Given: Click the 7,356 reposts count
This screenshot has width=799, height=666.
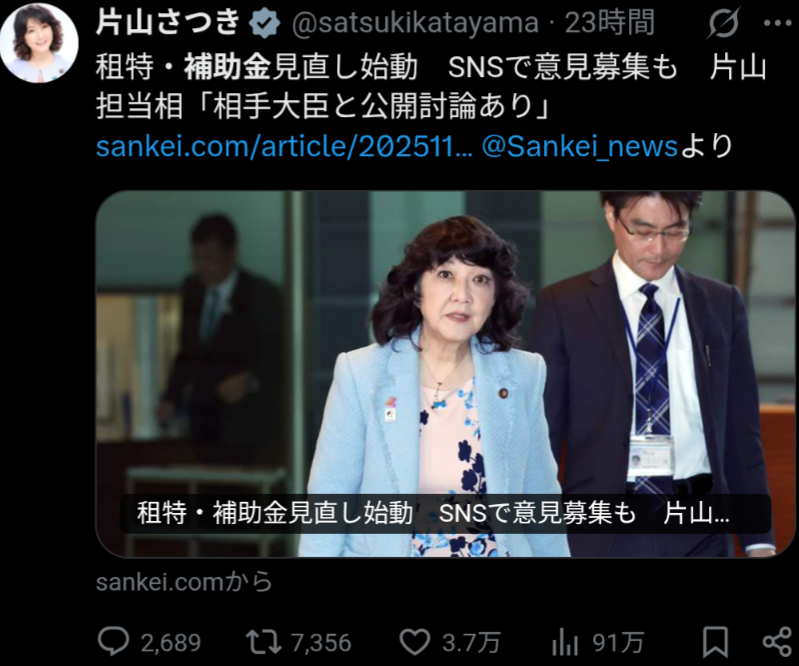Looking at the screenshot, I should pyautogui.click(x=322, y=643).
